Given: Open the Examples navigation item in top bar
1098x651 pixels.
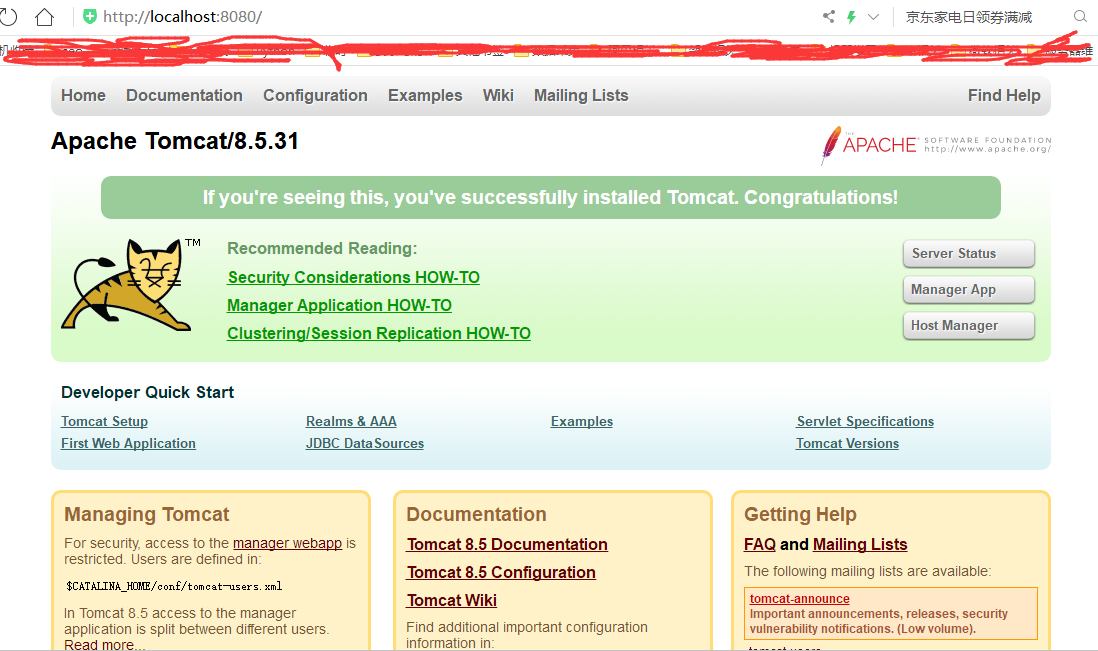Looking at the screenshot, I should click(x=425, y=95).
